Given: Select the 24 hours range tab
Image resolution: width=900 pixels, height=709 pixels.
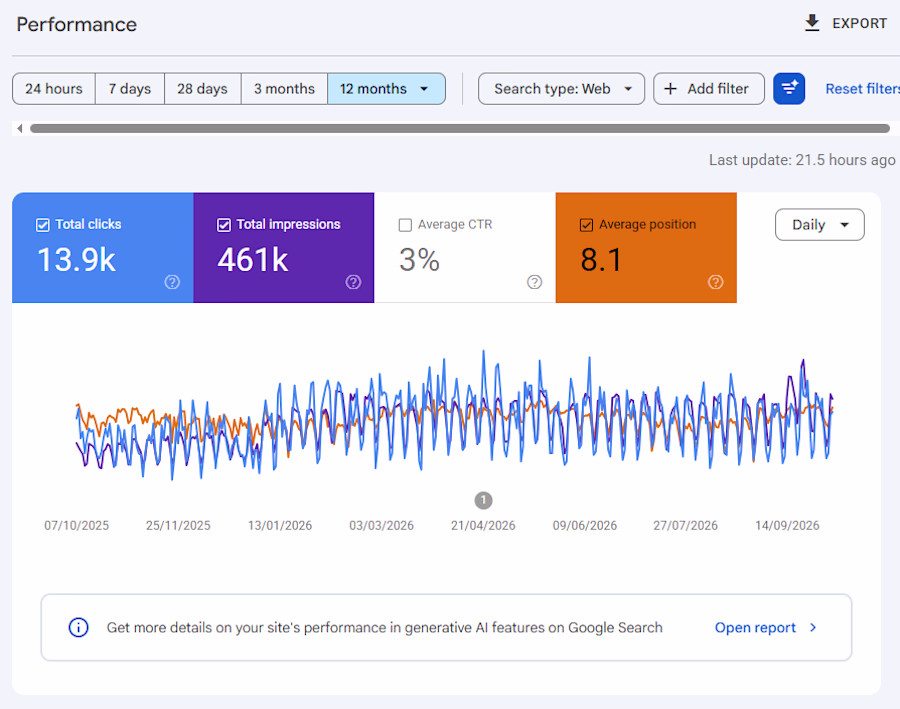Looking at the screenshot, I should (54, 88).
